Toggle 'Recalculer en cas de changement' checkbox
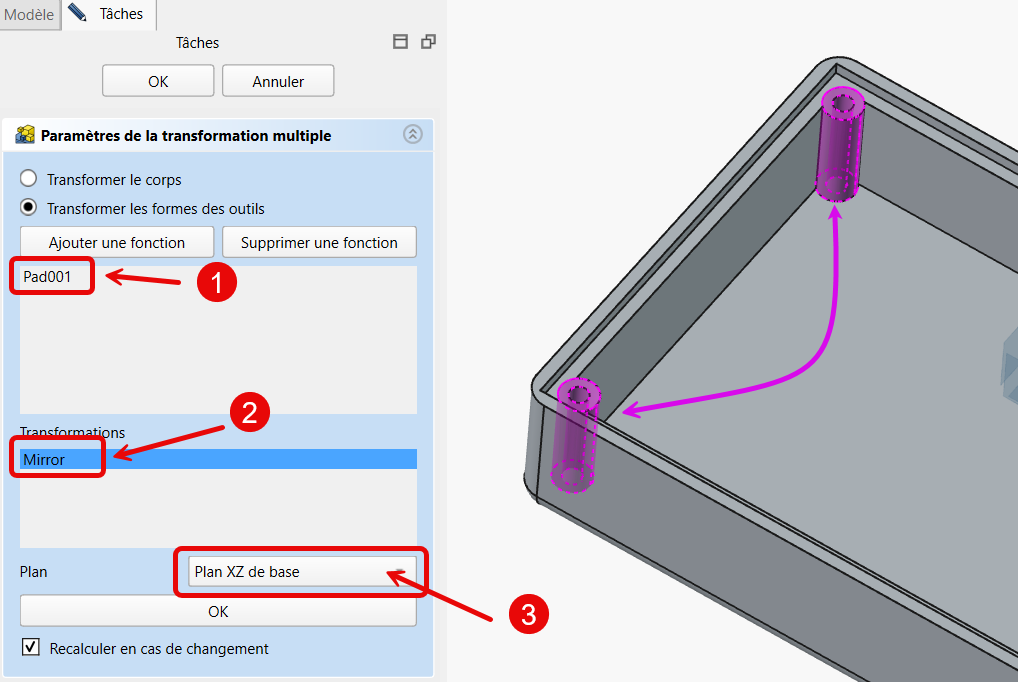Image resolution: width=1018 pixels, height=682 pixels. 30,648
